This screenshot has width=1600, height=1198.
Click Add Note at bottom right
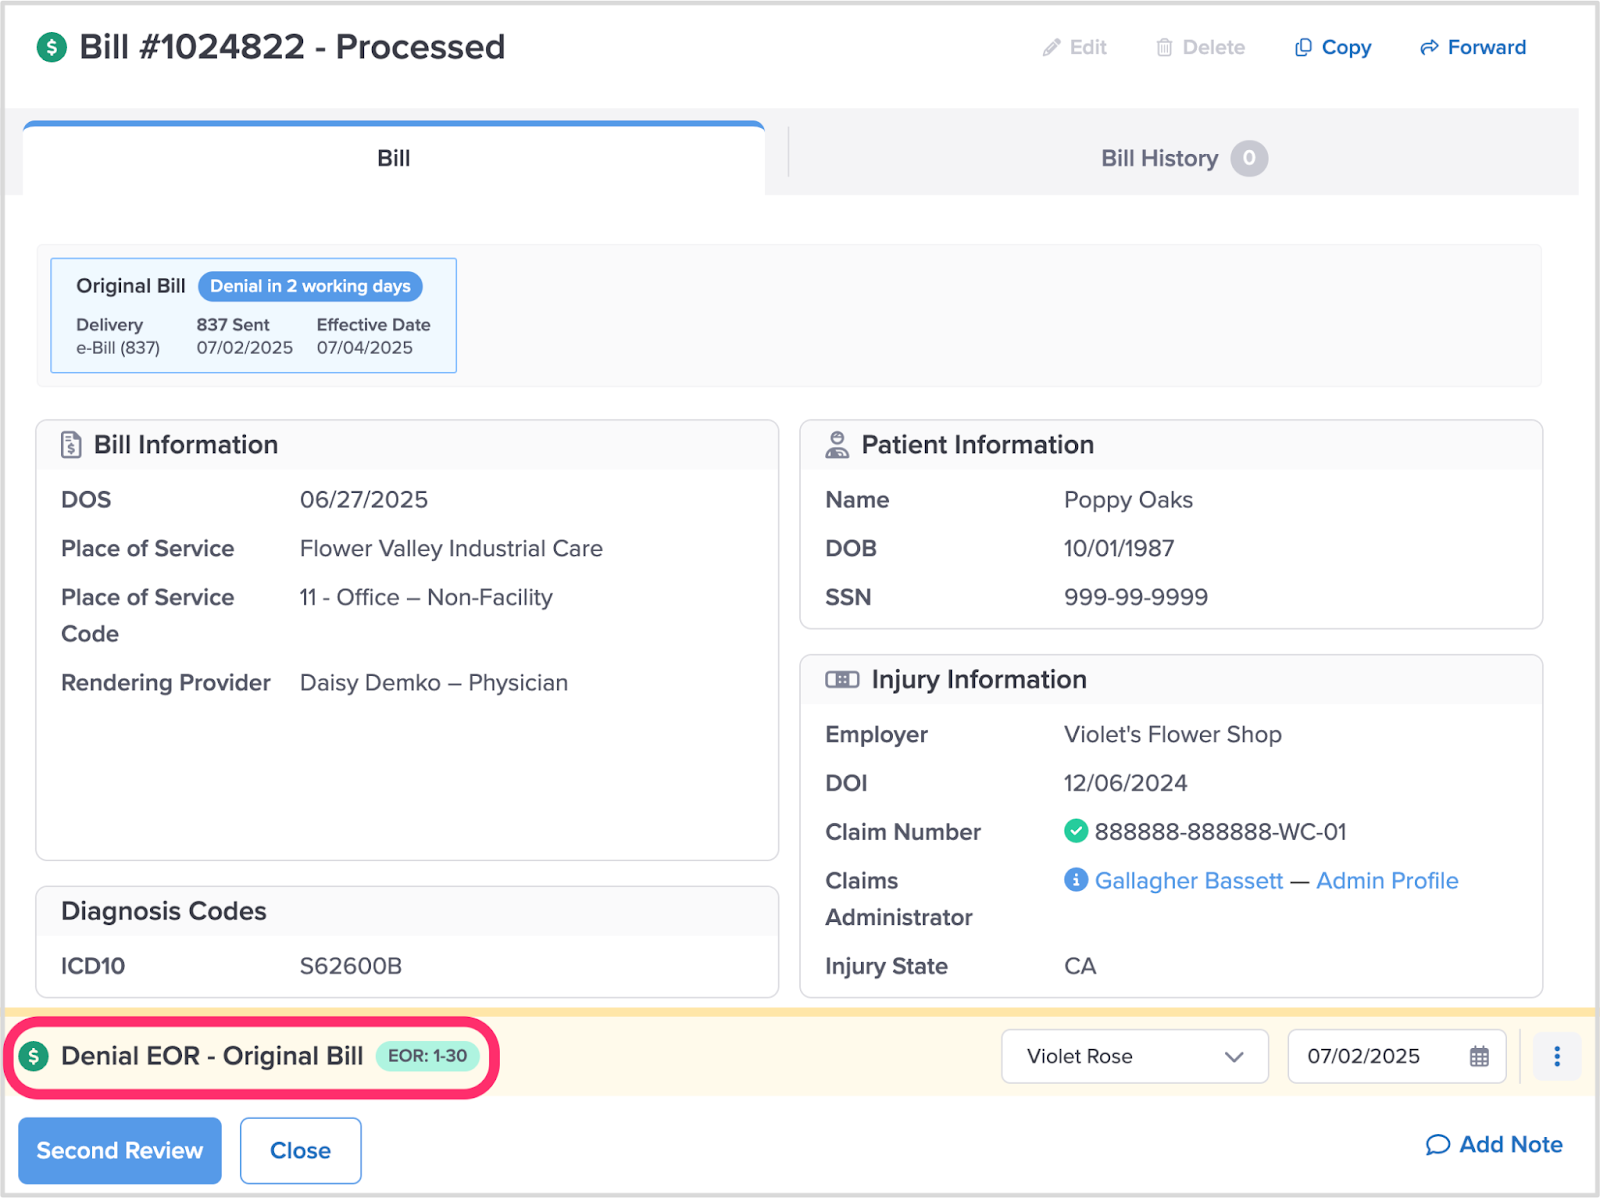(x=1495, y=1144)
